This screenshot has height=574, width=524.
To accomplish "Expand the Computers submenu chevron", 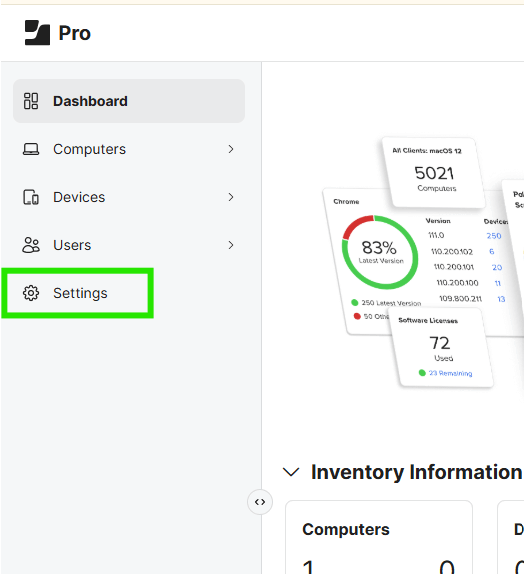I will [231, 149].
